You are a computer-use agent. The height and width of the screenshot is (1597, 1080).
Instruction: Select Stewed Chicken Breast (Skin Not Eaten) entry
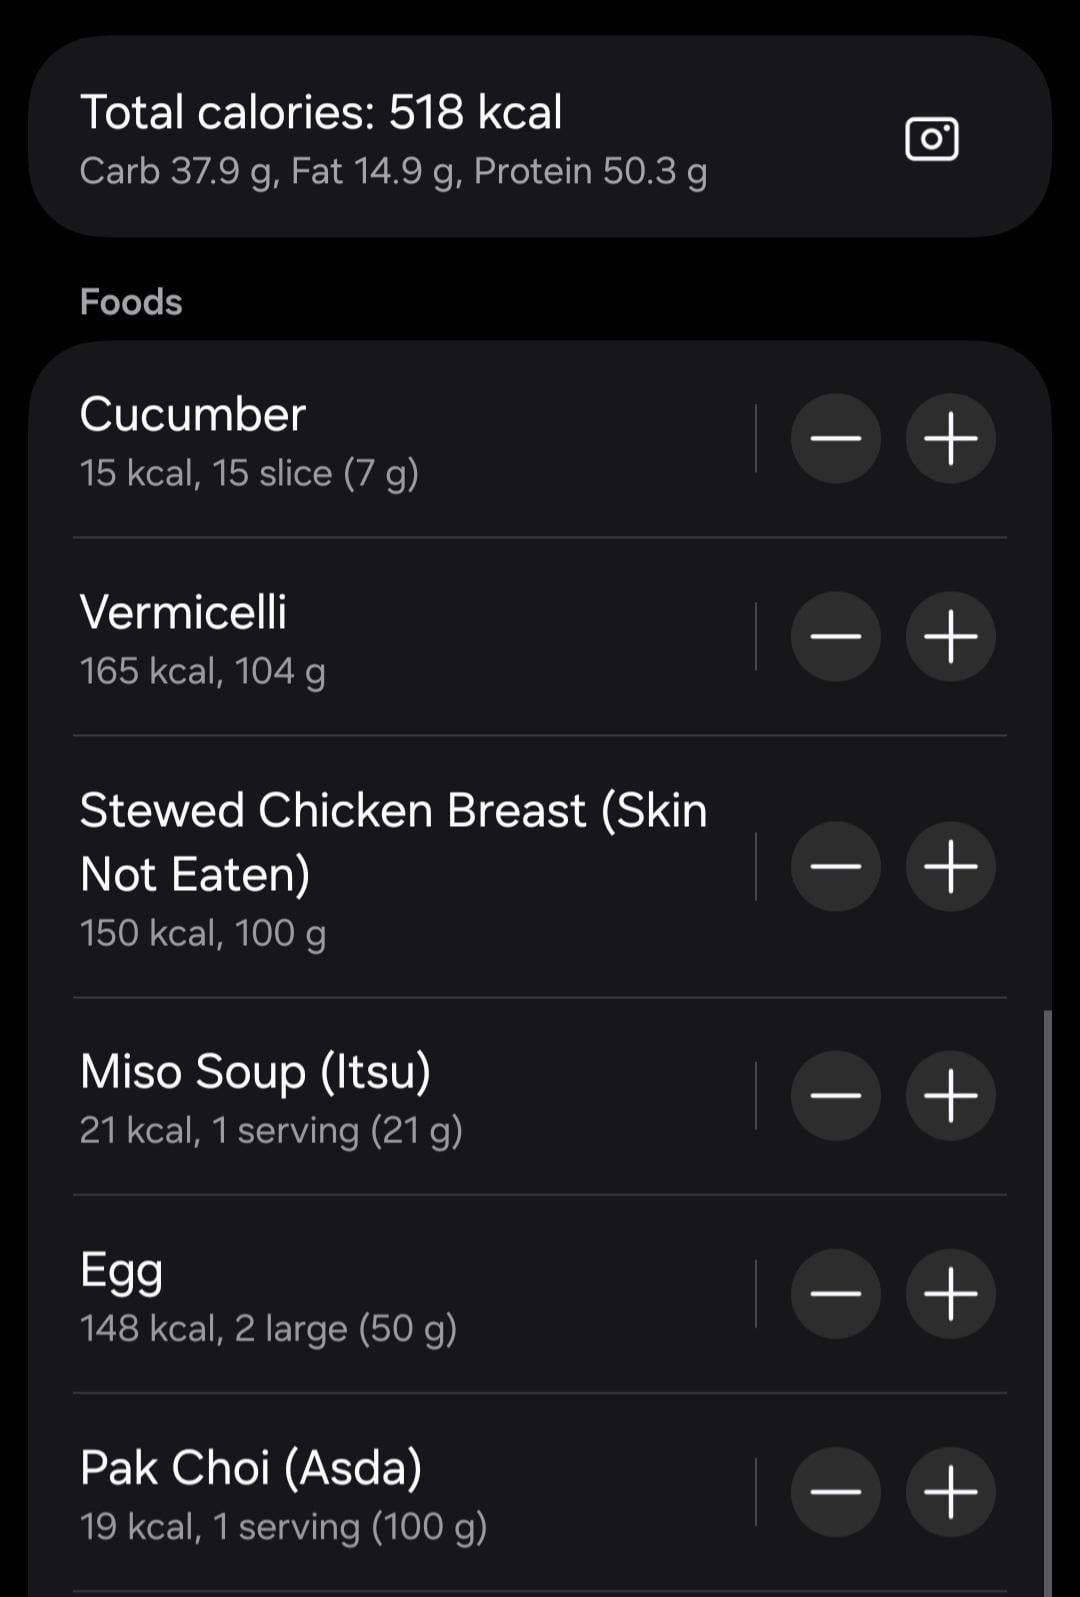[x=400, y=866]
